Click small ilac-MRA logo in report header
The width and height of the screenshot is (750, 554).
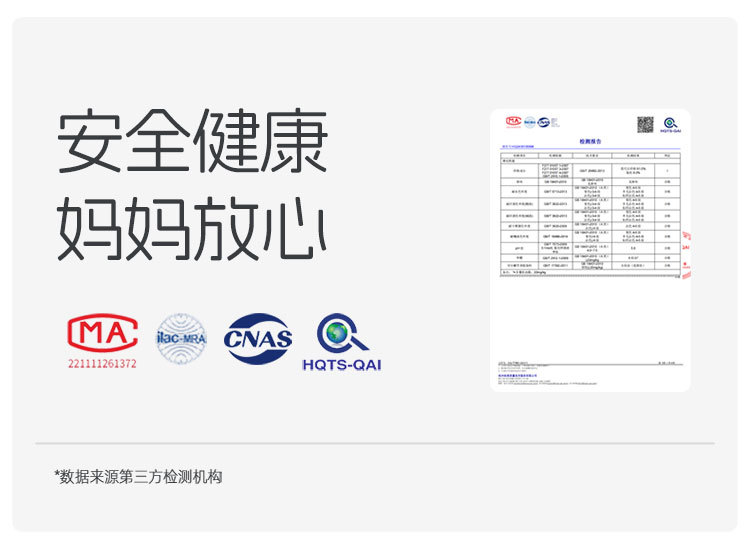click(529, 122)
